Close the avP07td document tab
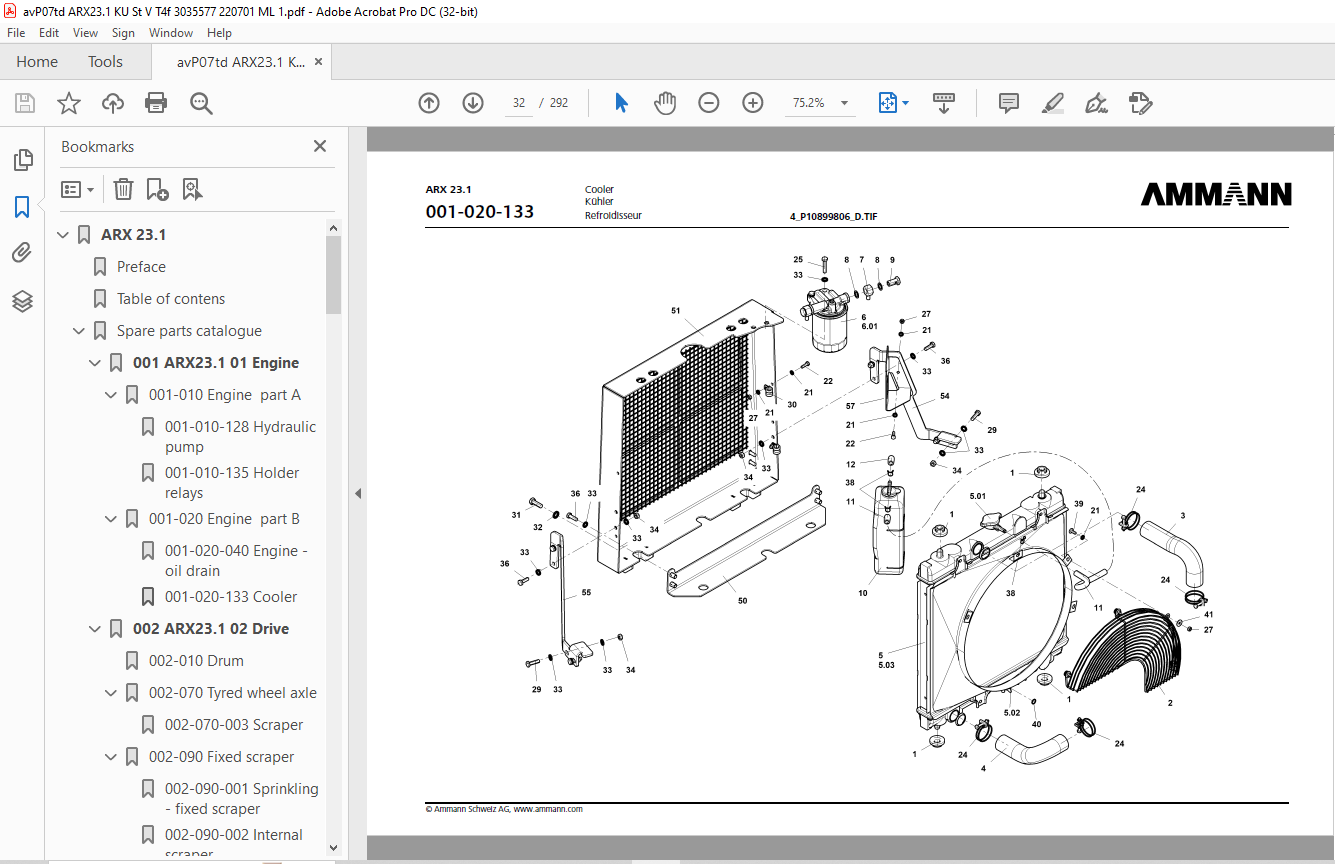Image resolution: width=1335 pixels, height=864 pixels. [319, 62]
